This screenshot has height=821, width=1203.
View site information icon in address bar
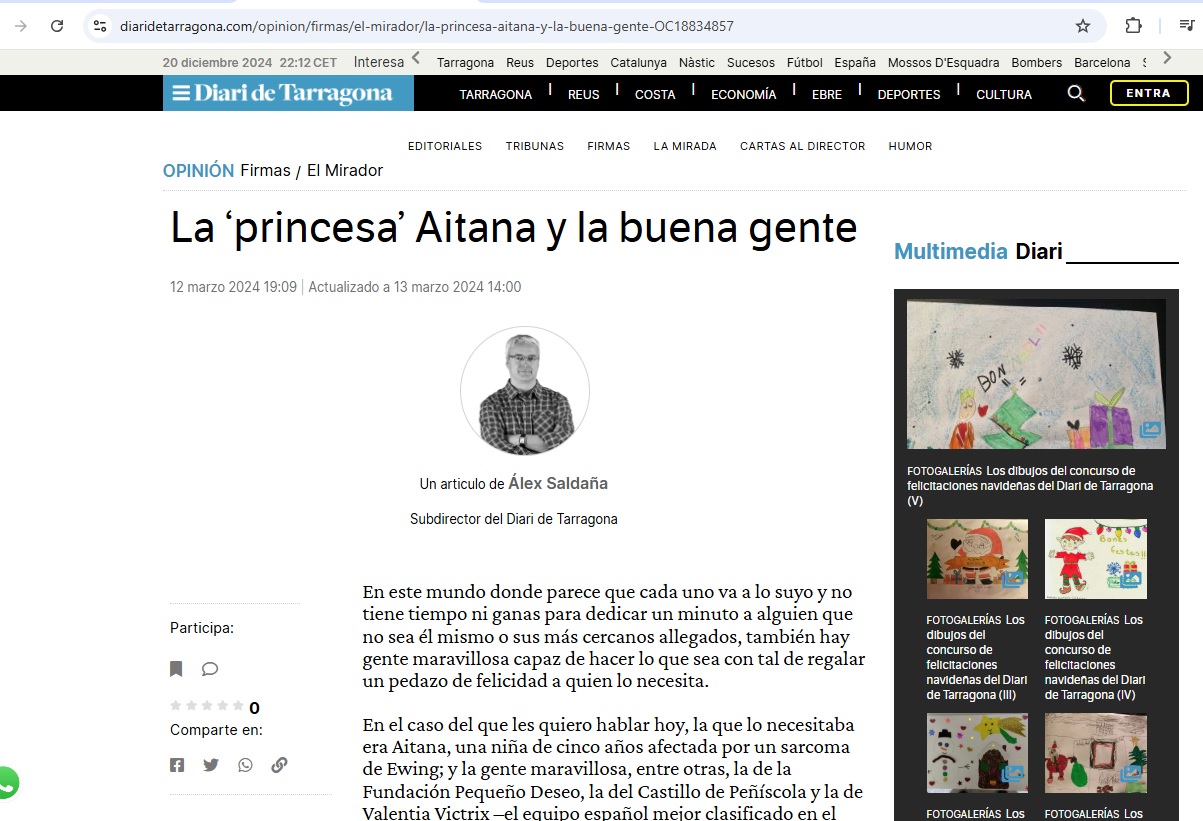click(x=99, y=26)
